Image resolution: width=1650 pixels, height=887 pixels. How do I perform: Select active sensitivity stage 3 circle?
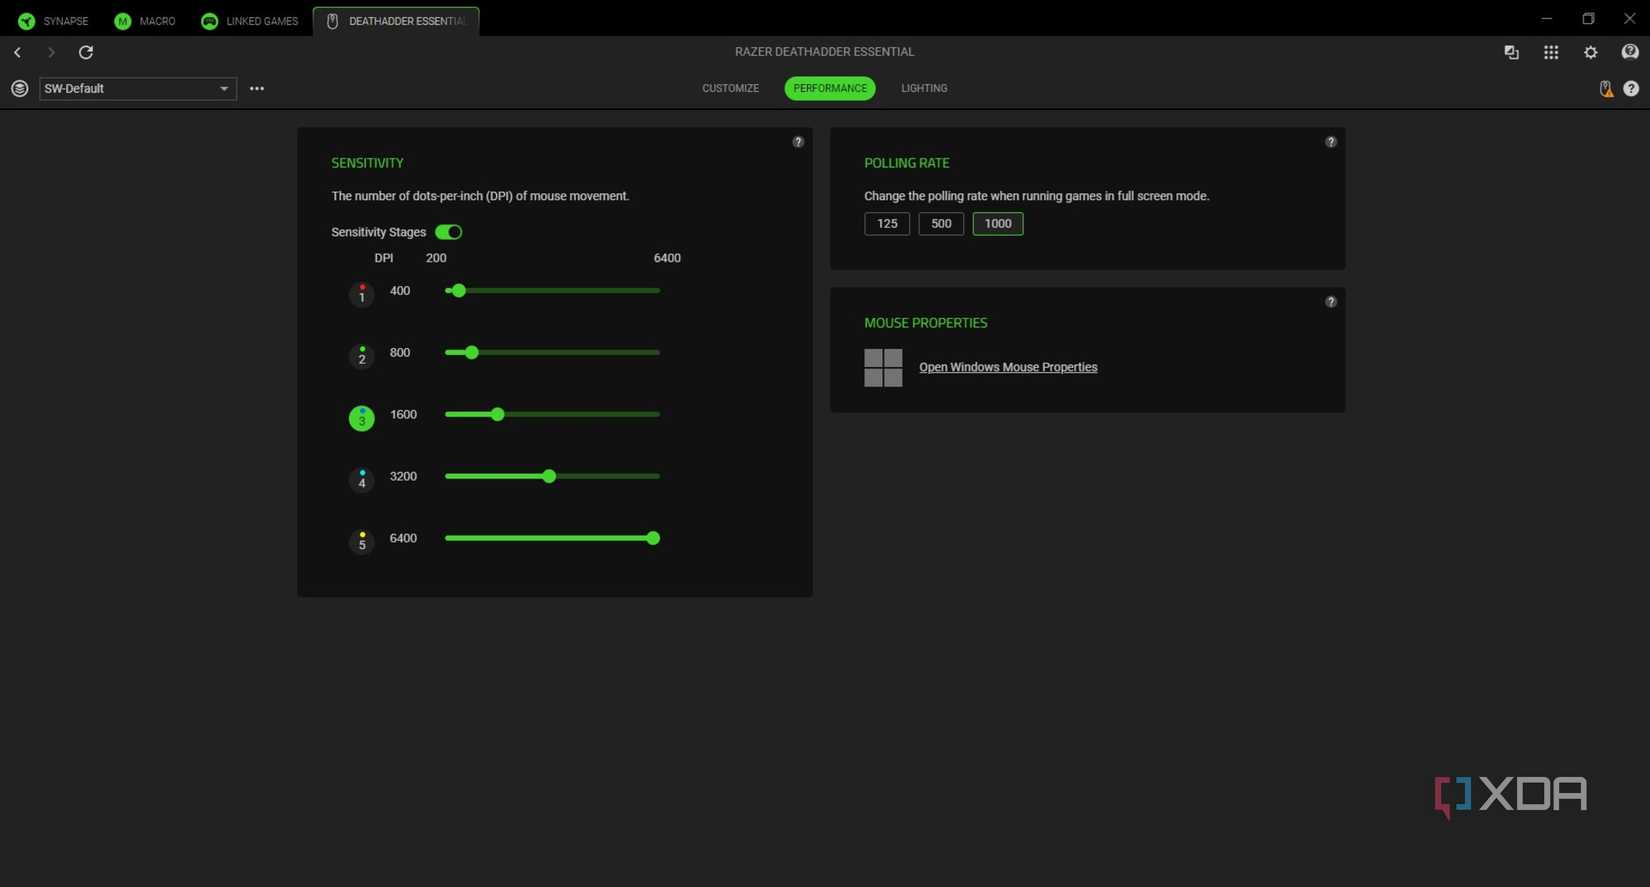click(x=362, y=418)
